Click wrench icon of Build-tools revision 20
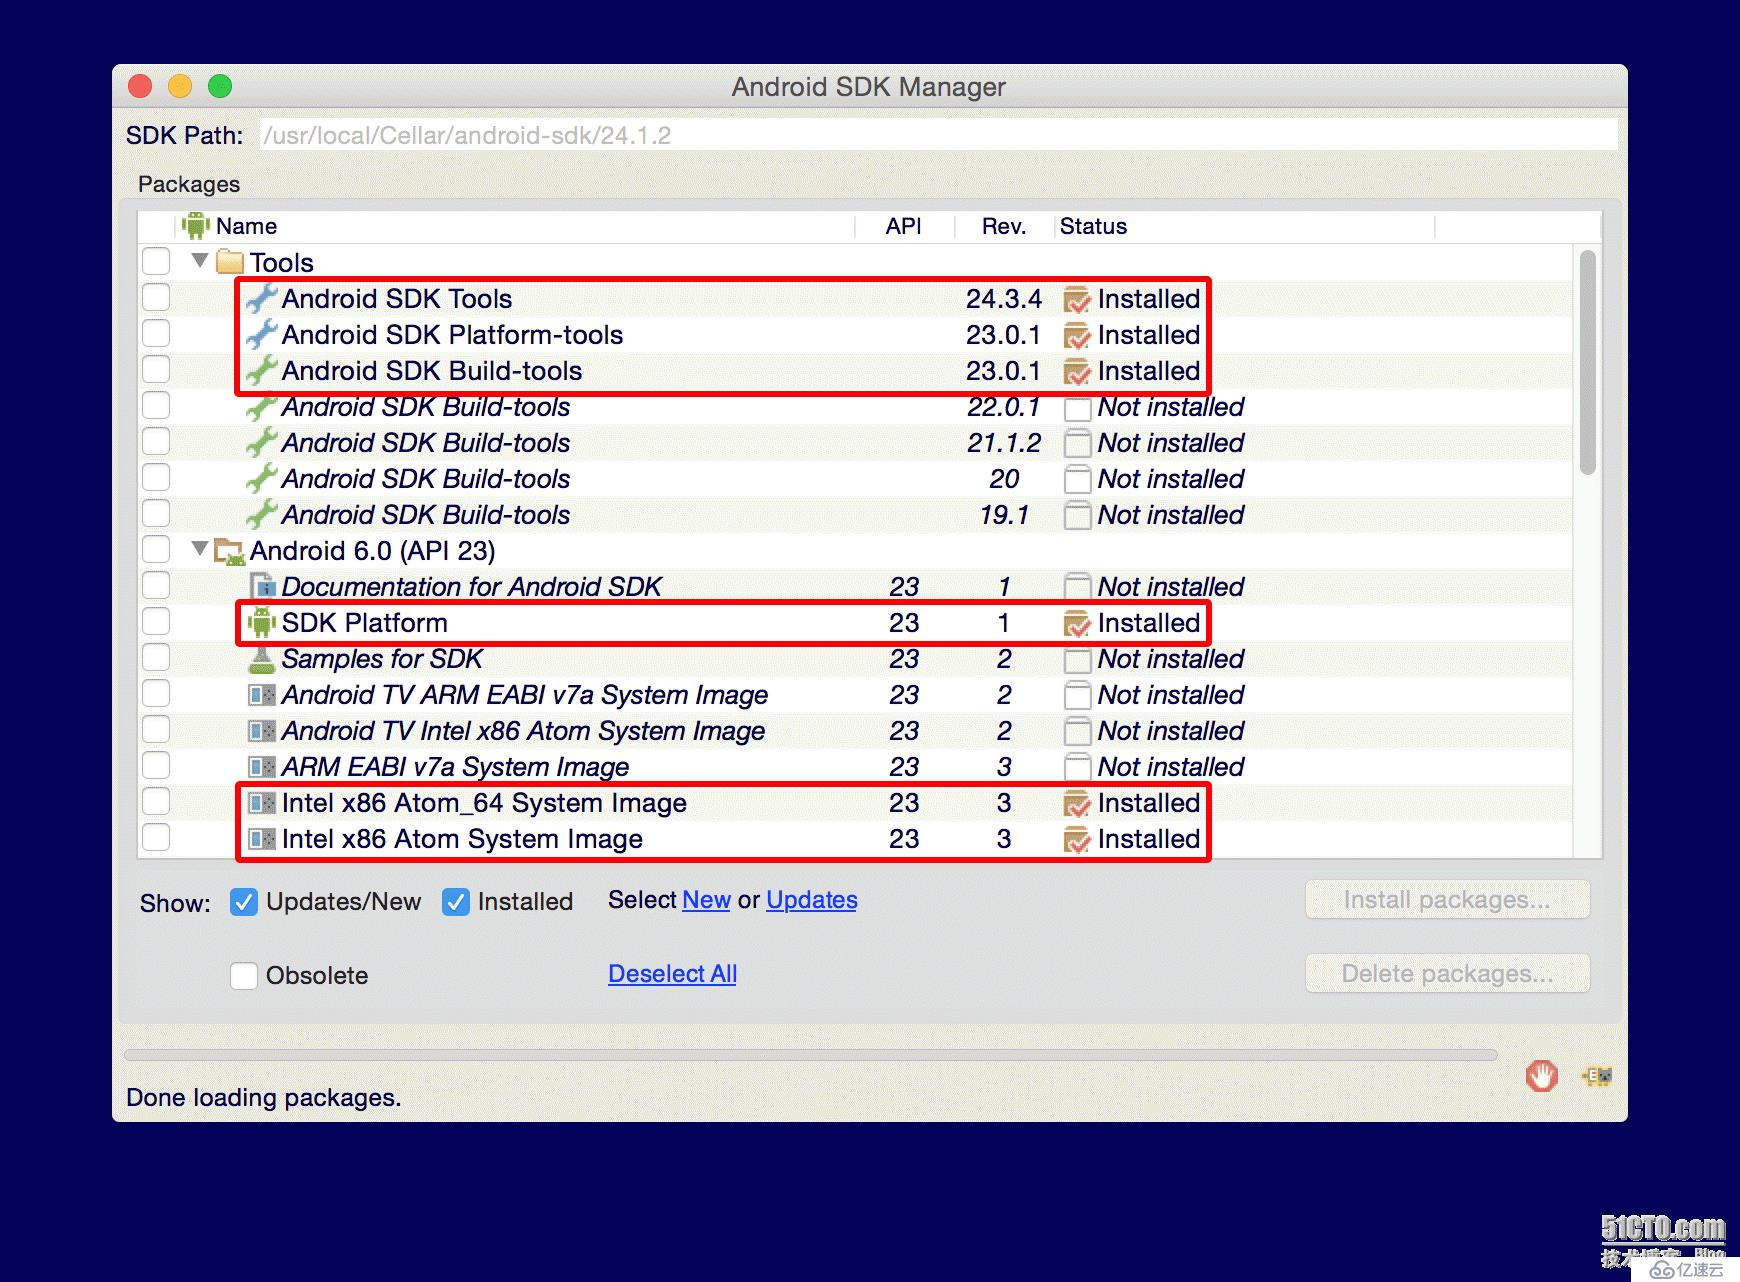 (262, 478)
